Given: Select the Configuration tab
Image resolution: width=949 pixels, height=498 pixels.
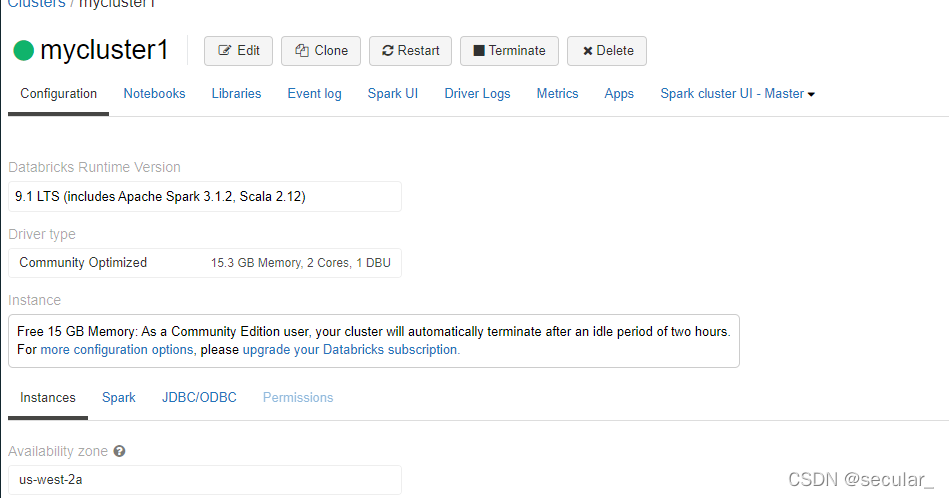Looking at the screenshot, I should click(59, 94).
